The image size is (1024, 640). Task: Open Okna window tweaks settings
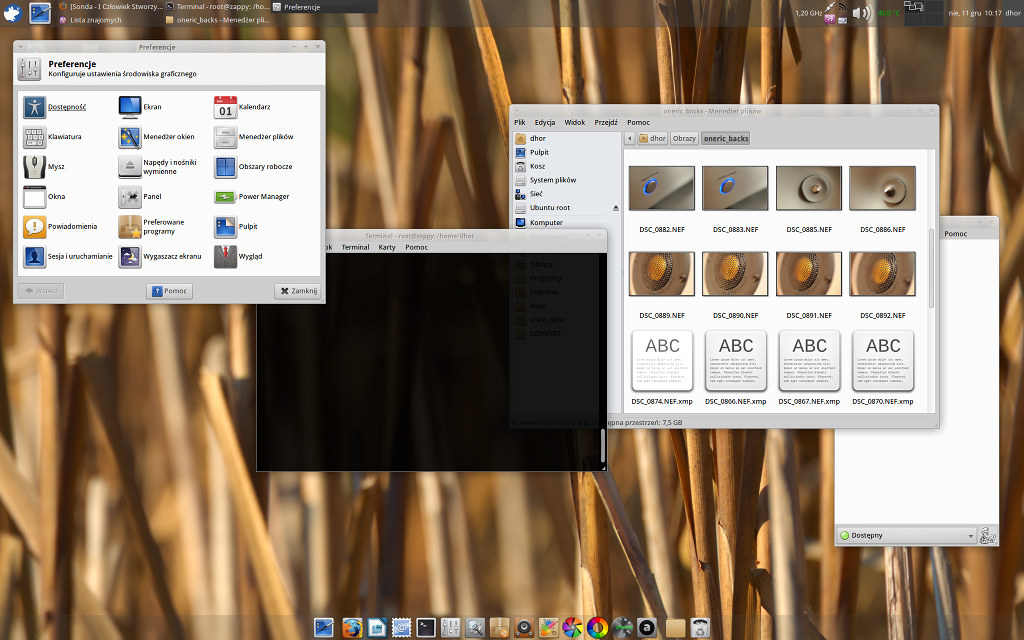44,197
